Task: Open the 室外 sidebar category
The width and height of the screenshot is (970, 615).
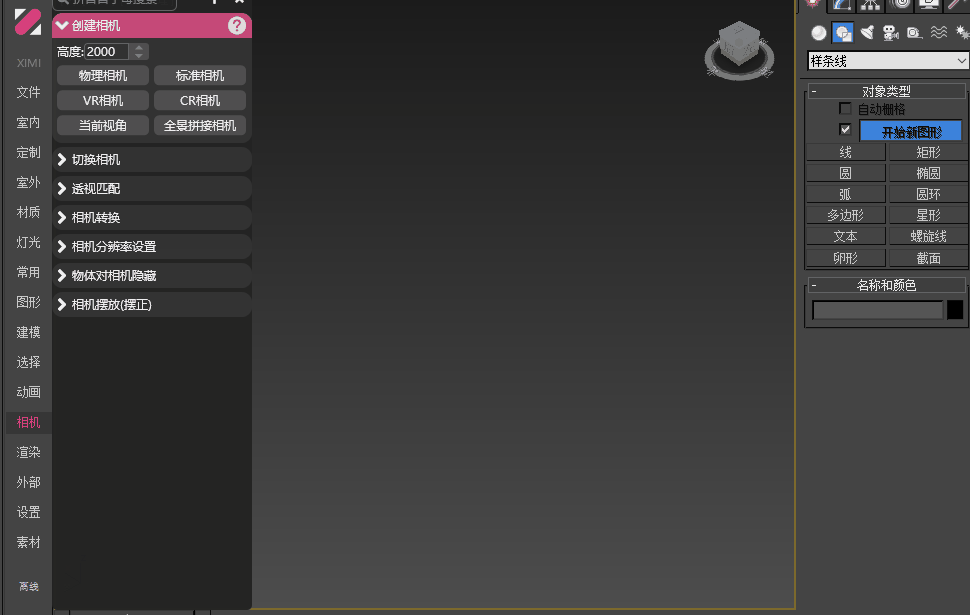Action: coord(28,183)
